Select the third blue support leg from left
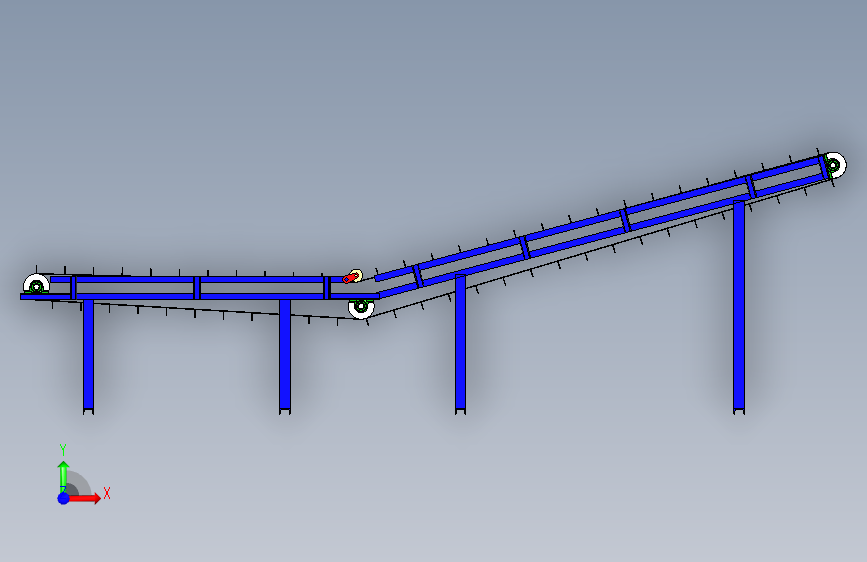This screenshot has width=867, height=562. (460, 344)
